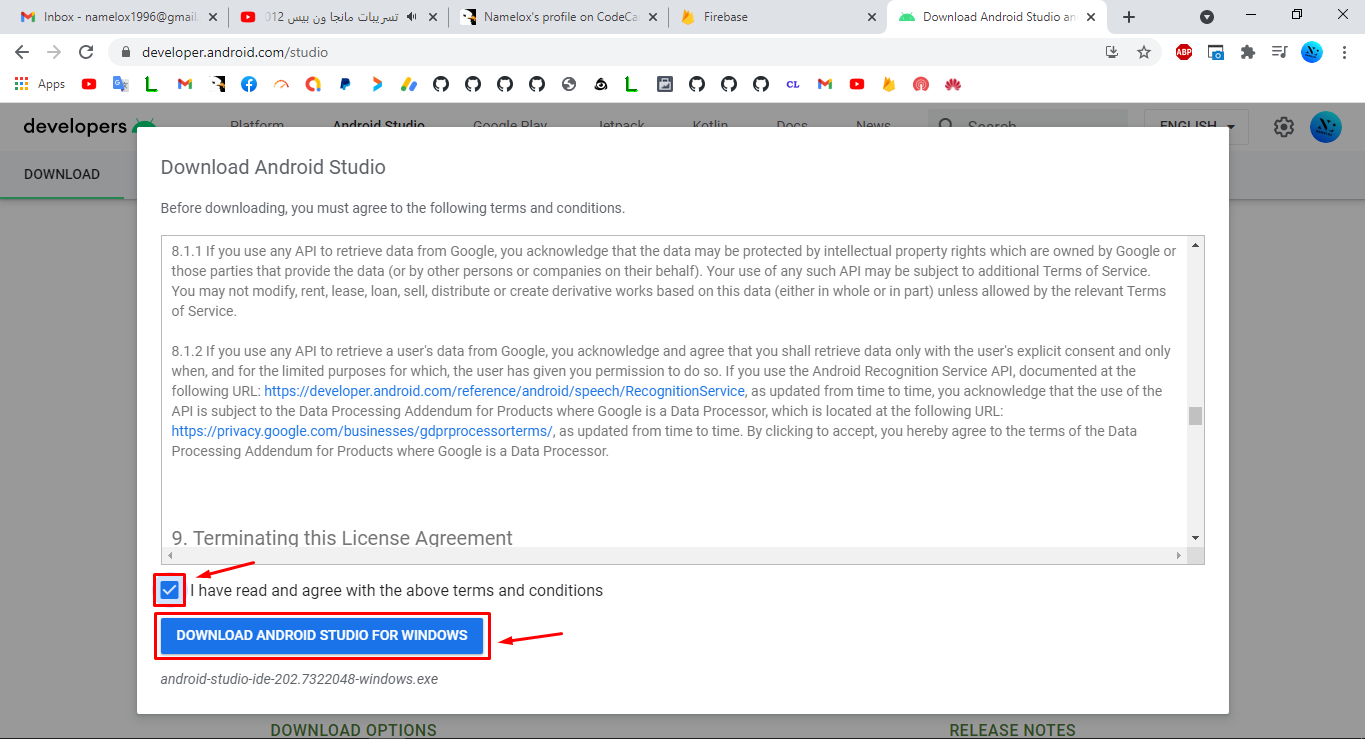
Task: Click '9. Terminating this License Agreement' heading
Action: (x=342, y=538)
